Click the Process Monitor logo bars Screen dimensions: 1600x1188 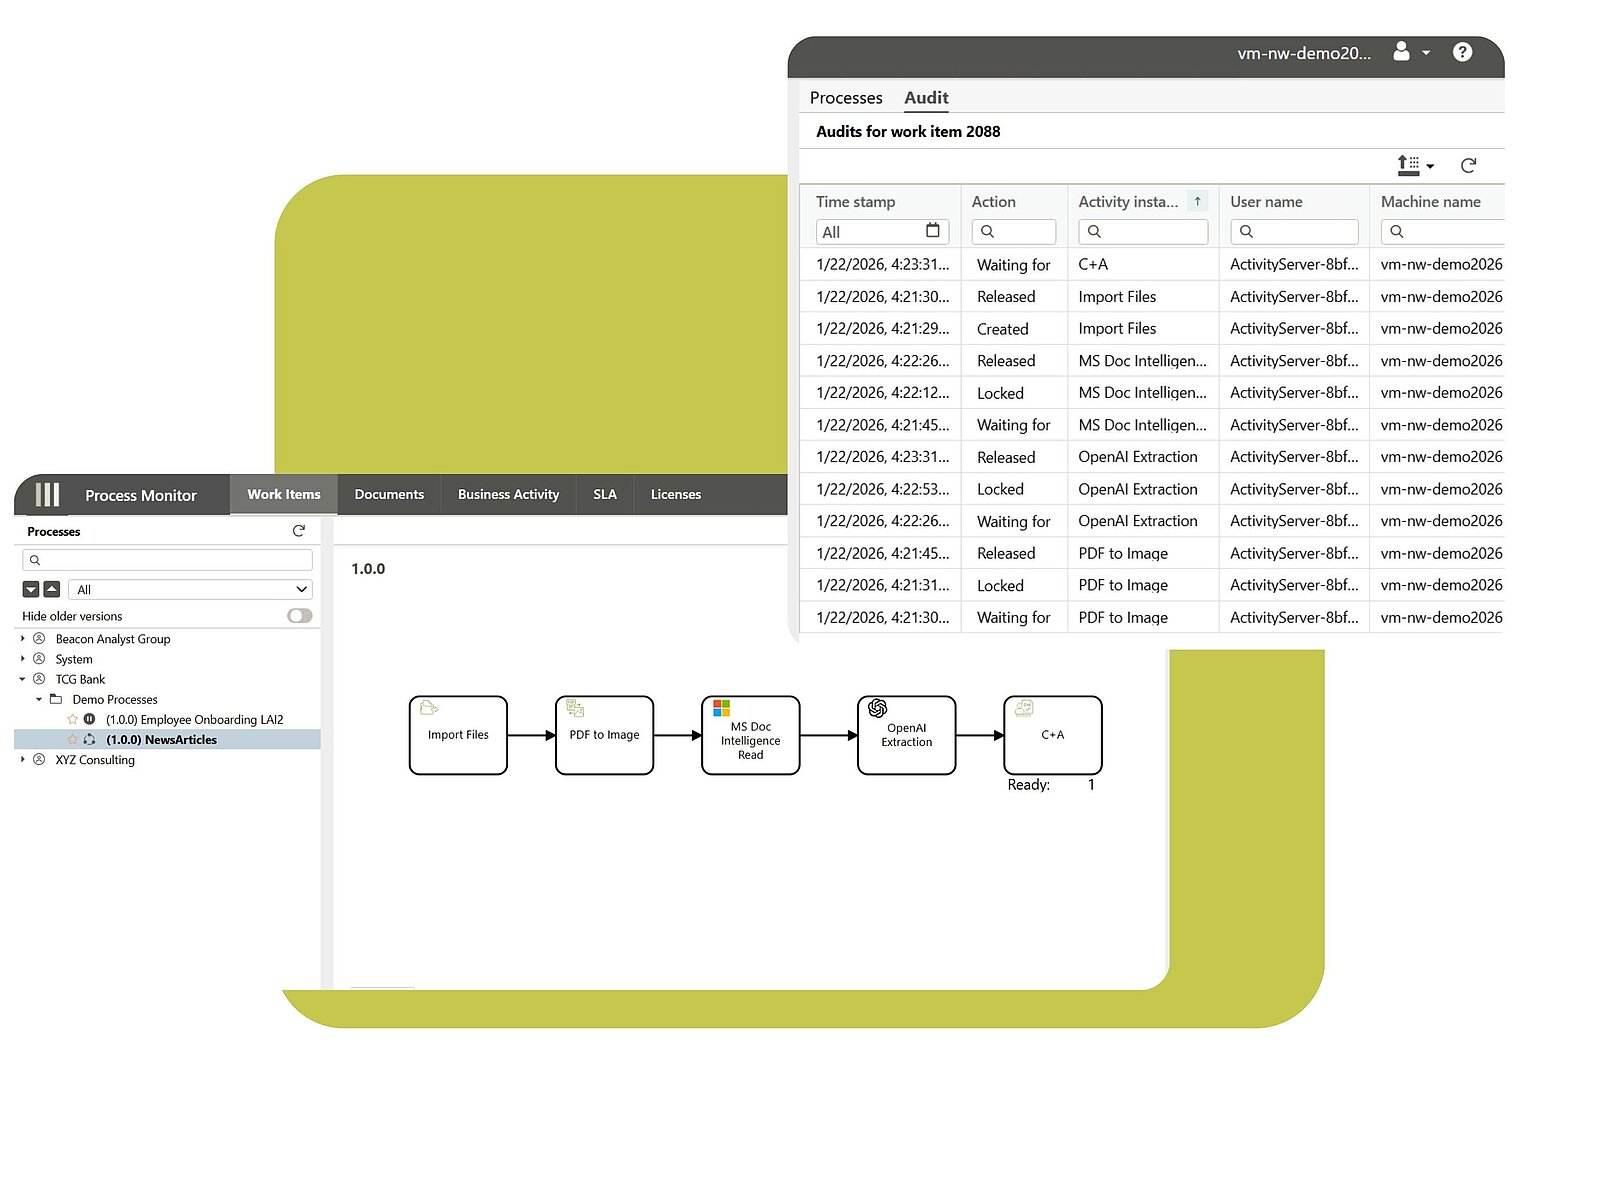[x=47, y=495]
